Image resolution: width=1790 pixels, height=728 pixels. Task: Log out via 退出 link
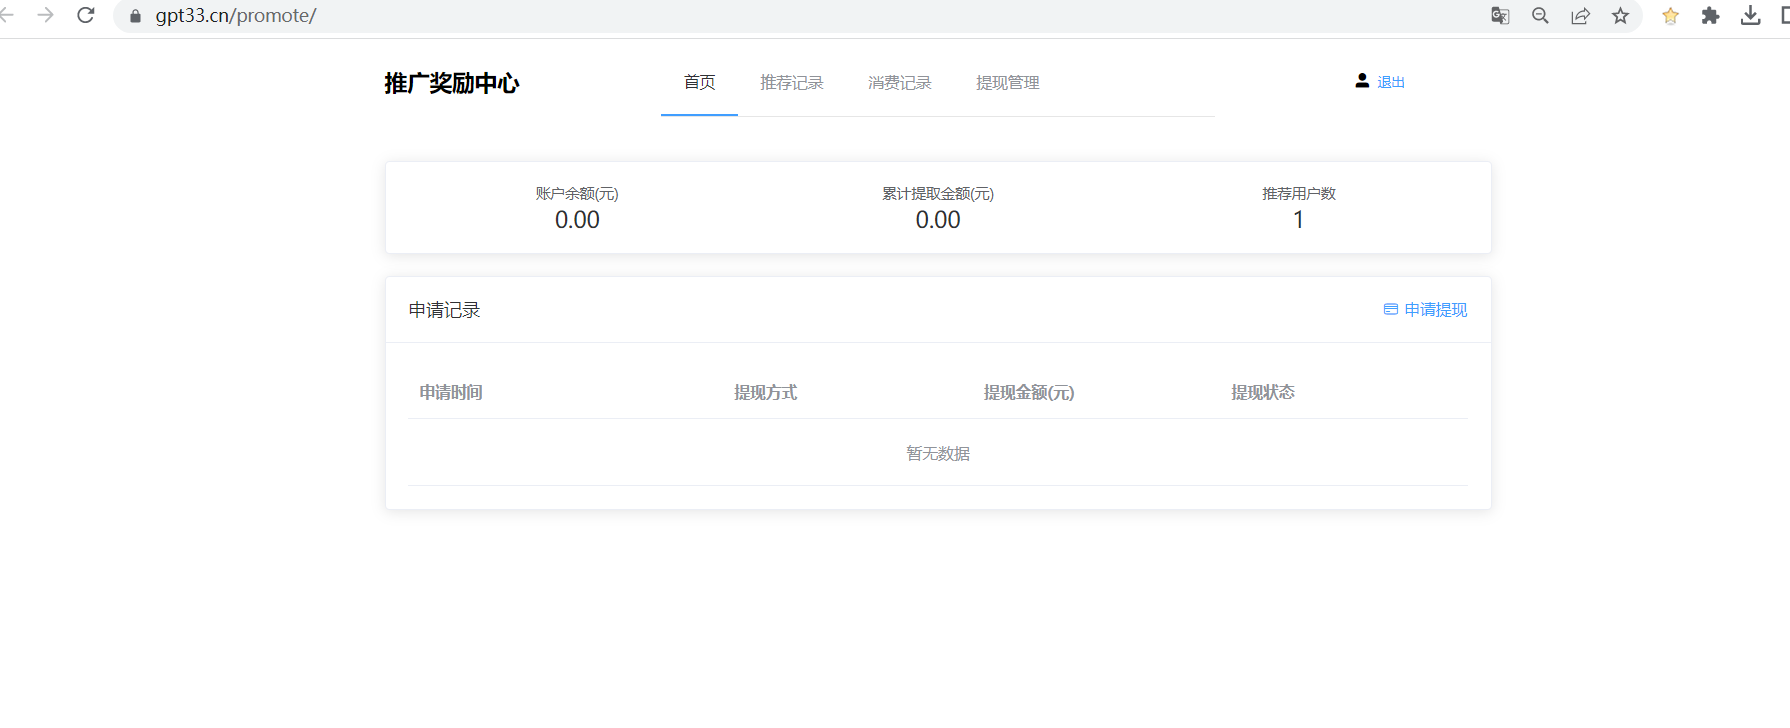coord(1391,82)
